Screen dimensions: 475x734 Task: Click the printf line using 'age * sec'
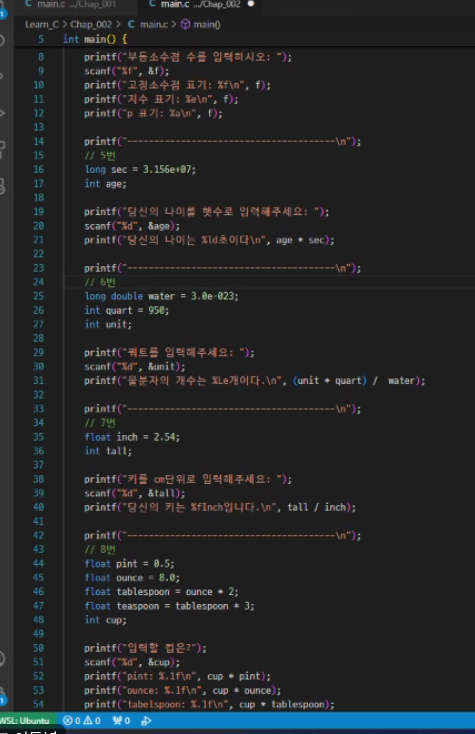pyautogui.click(x=209, y=240)
